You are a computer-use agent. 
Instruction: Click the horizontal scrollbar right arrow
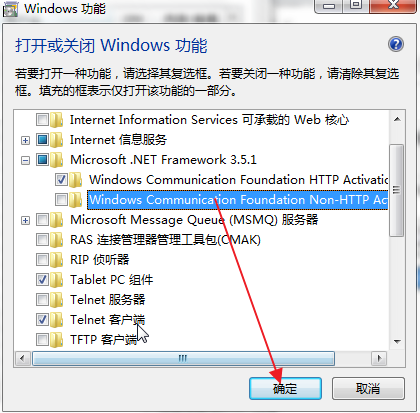click(379, 359)
